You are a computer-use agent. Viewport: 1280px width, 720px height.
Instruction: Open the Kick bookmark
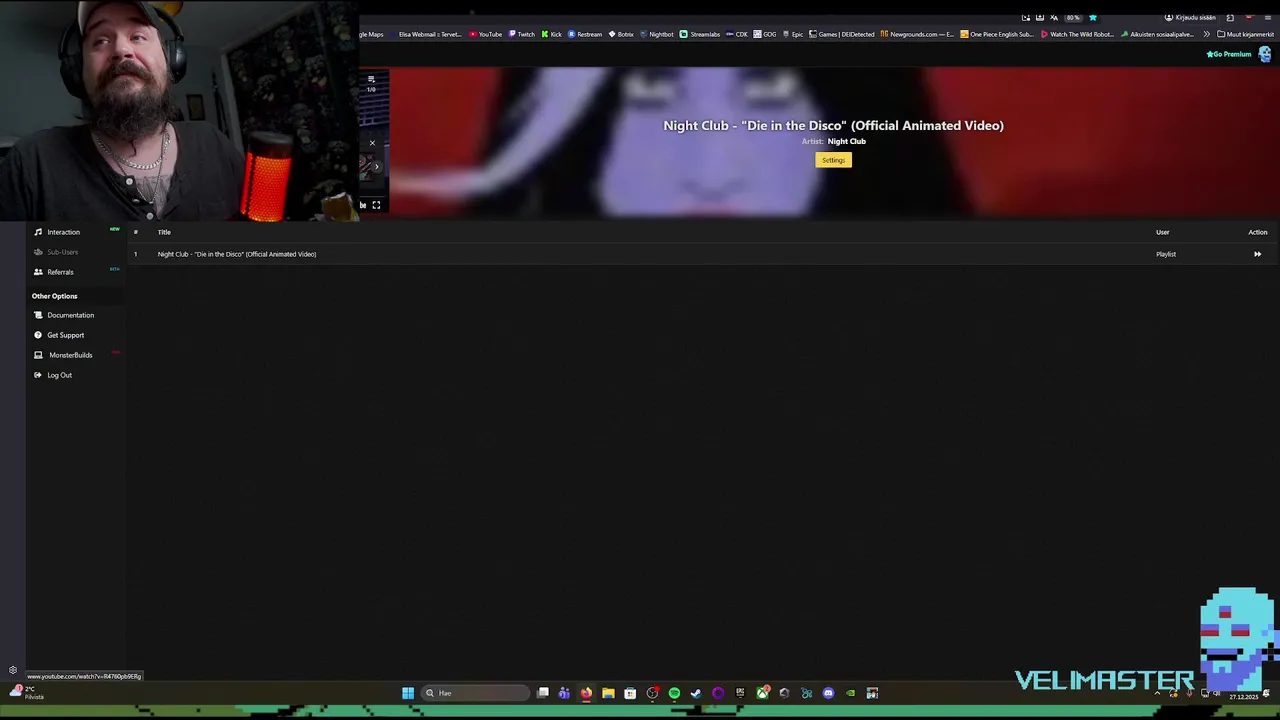coord(551,34)
